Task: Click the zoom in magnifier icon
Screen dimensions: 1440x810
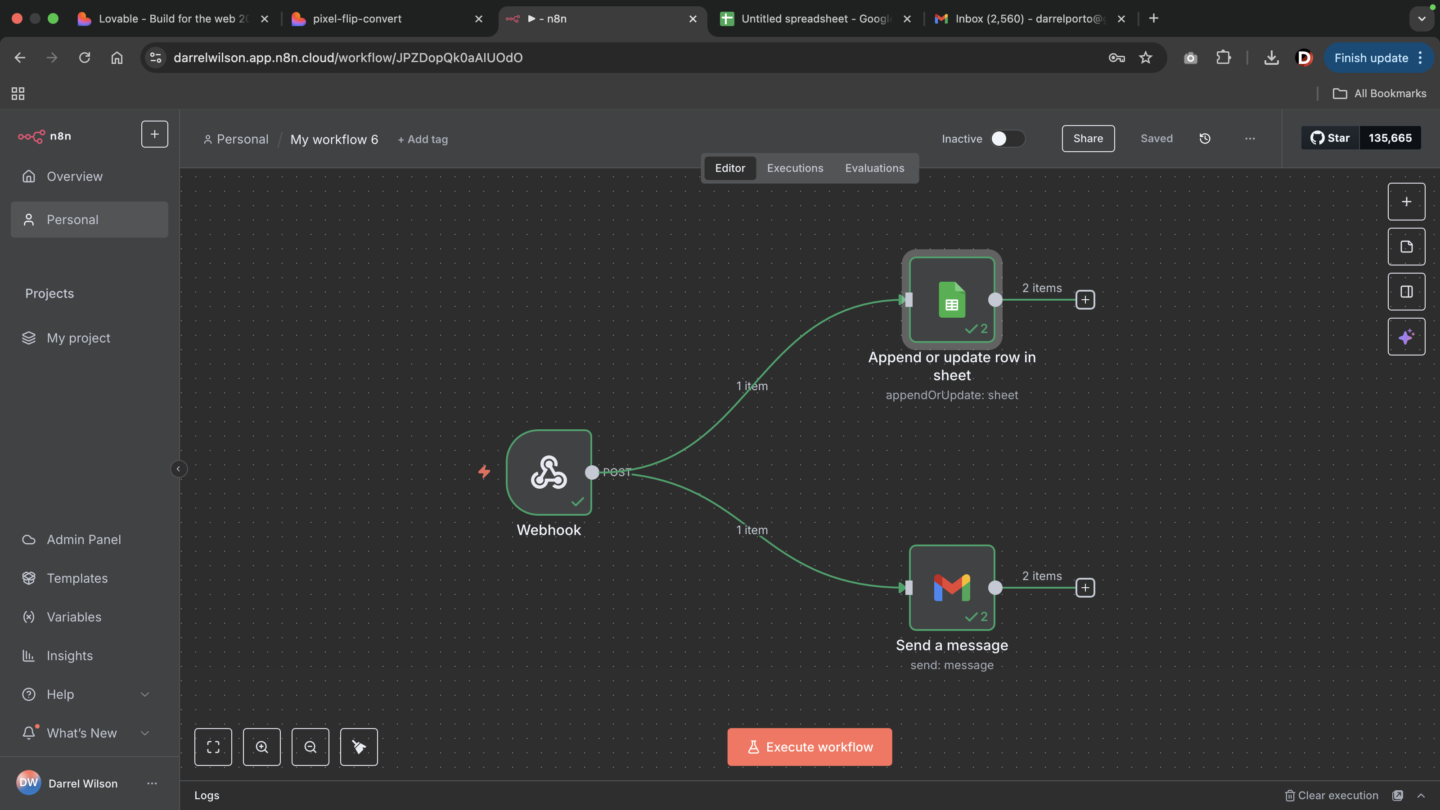Action: (x=262, y=747)
